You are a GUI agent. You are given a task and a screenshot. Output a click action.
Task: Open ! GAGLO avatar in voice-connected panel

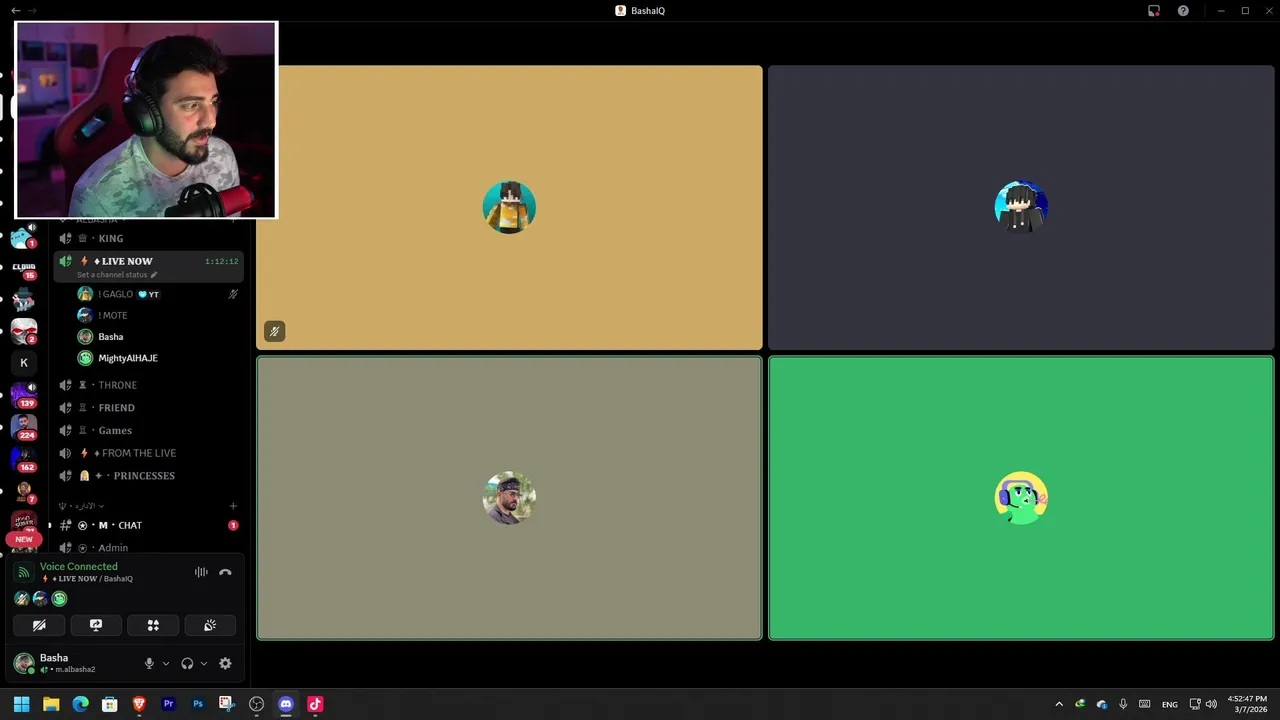pos(22,598)
